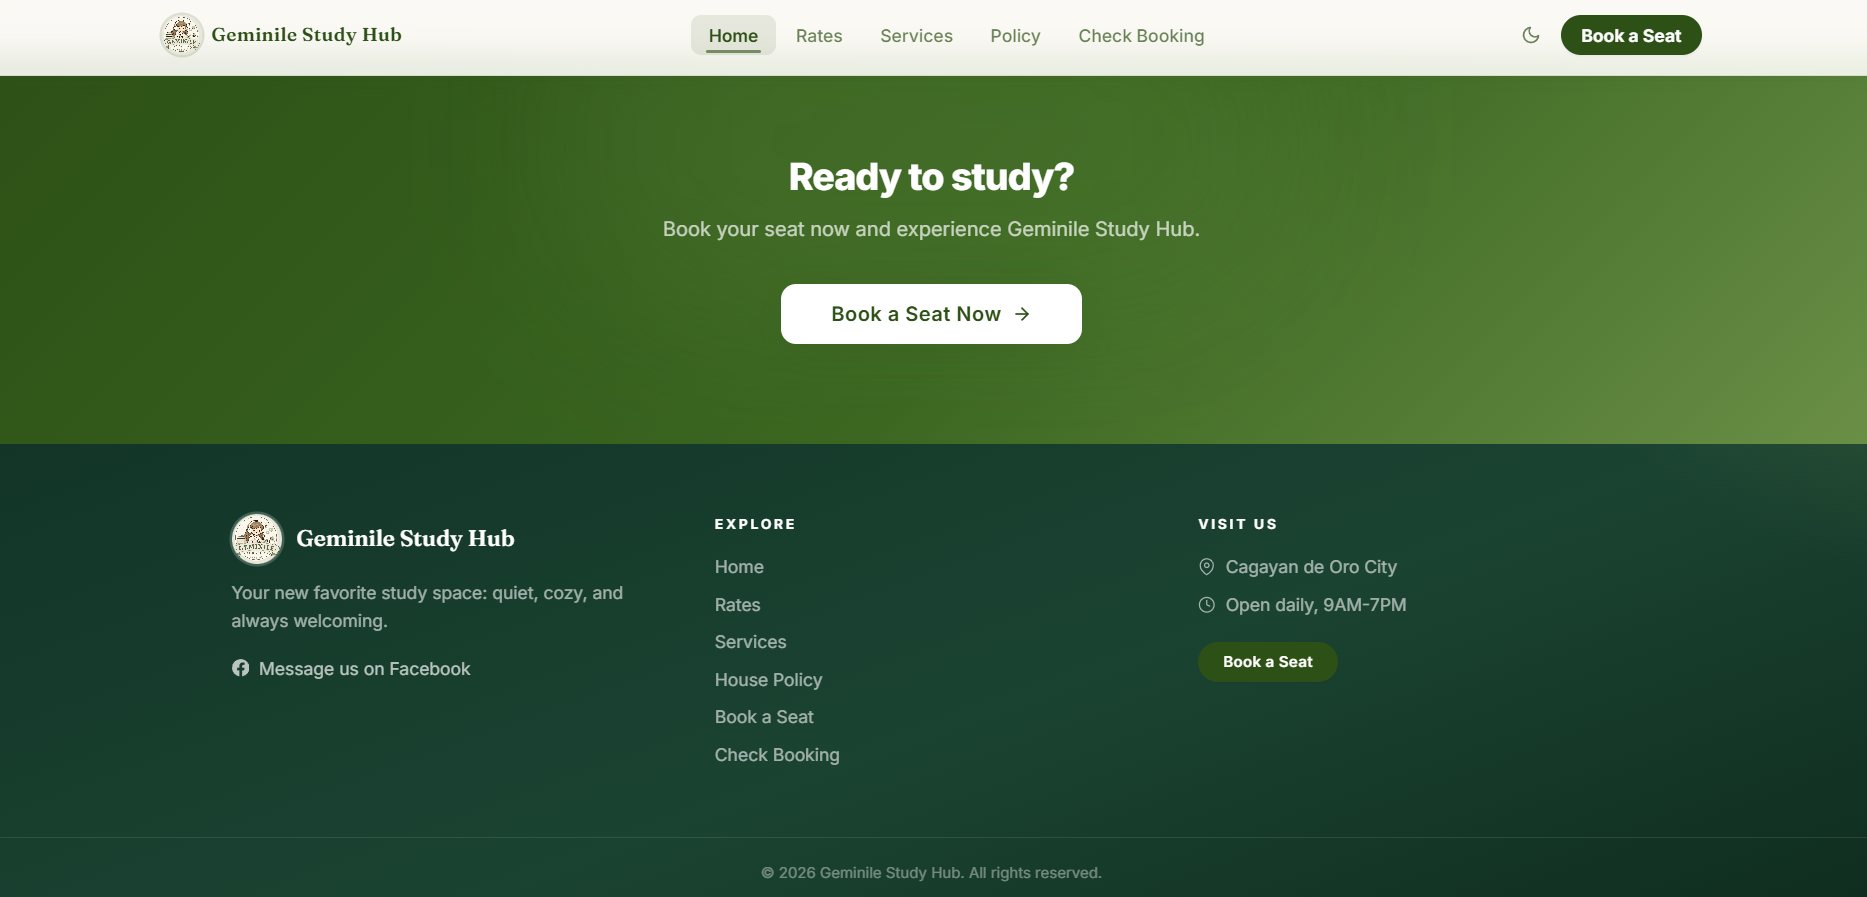This screenshot has width=1867, height=897.
Task: Click the EXPLORE footer heading
Action: (755, 524)
